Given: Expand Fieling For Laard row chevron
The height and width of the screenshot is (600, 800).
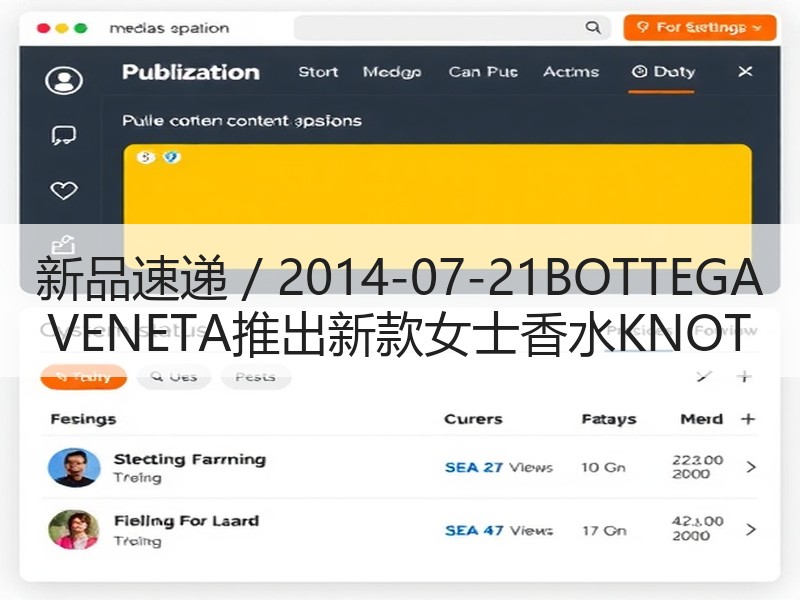Looking at the screenshot, I should [x=751, y=530].
